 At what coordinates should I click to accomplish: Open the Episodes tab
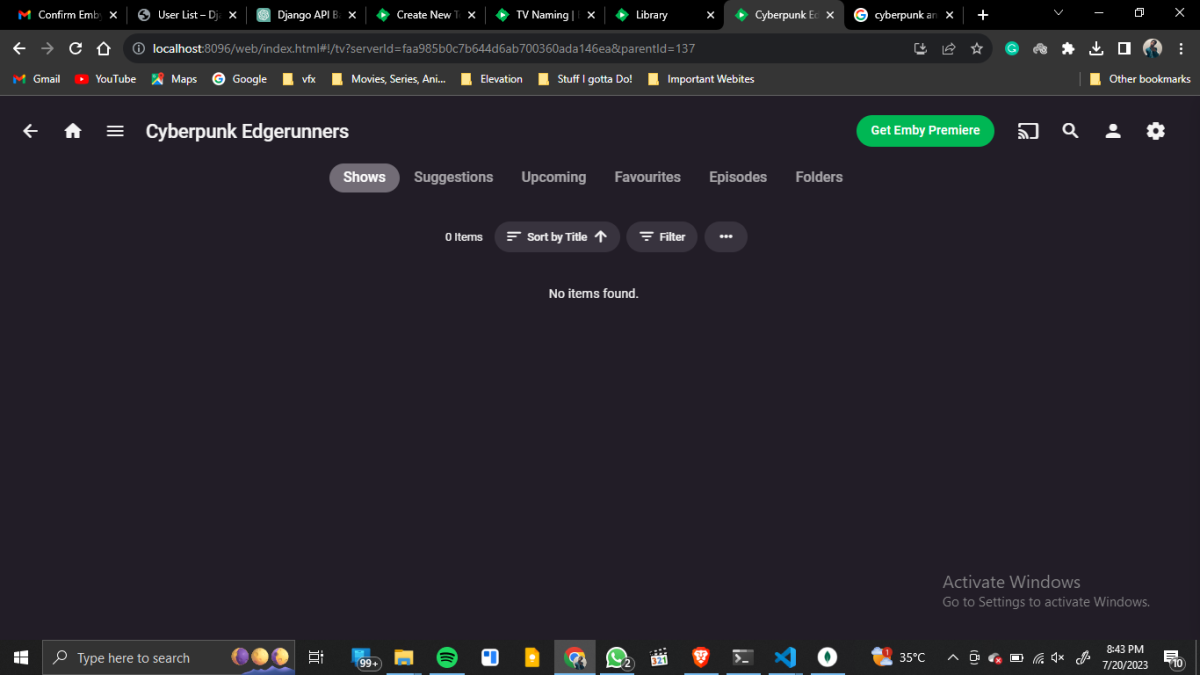pyautogui.click(x=738, y=177)
